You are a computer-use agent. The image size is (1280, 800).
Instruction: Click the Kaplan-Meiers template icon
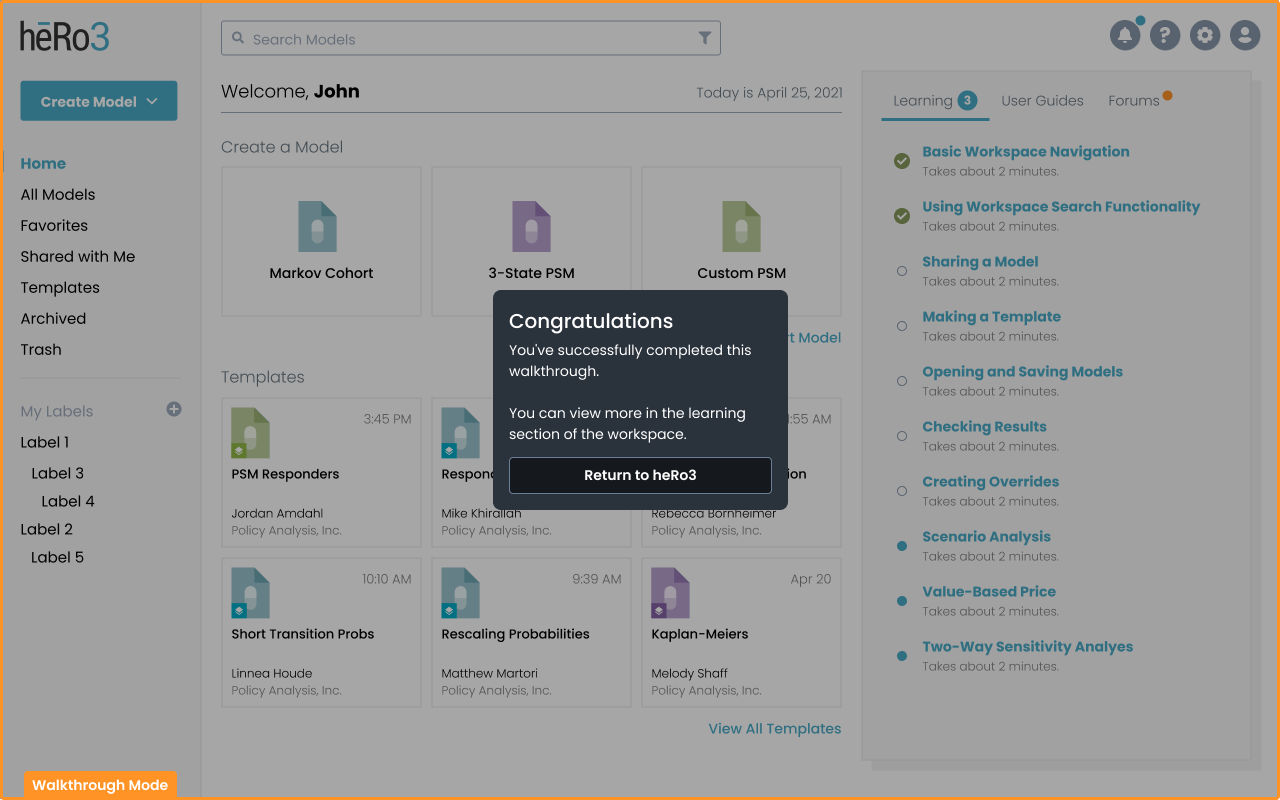pyautogui.click(x=670, y=593)
